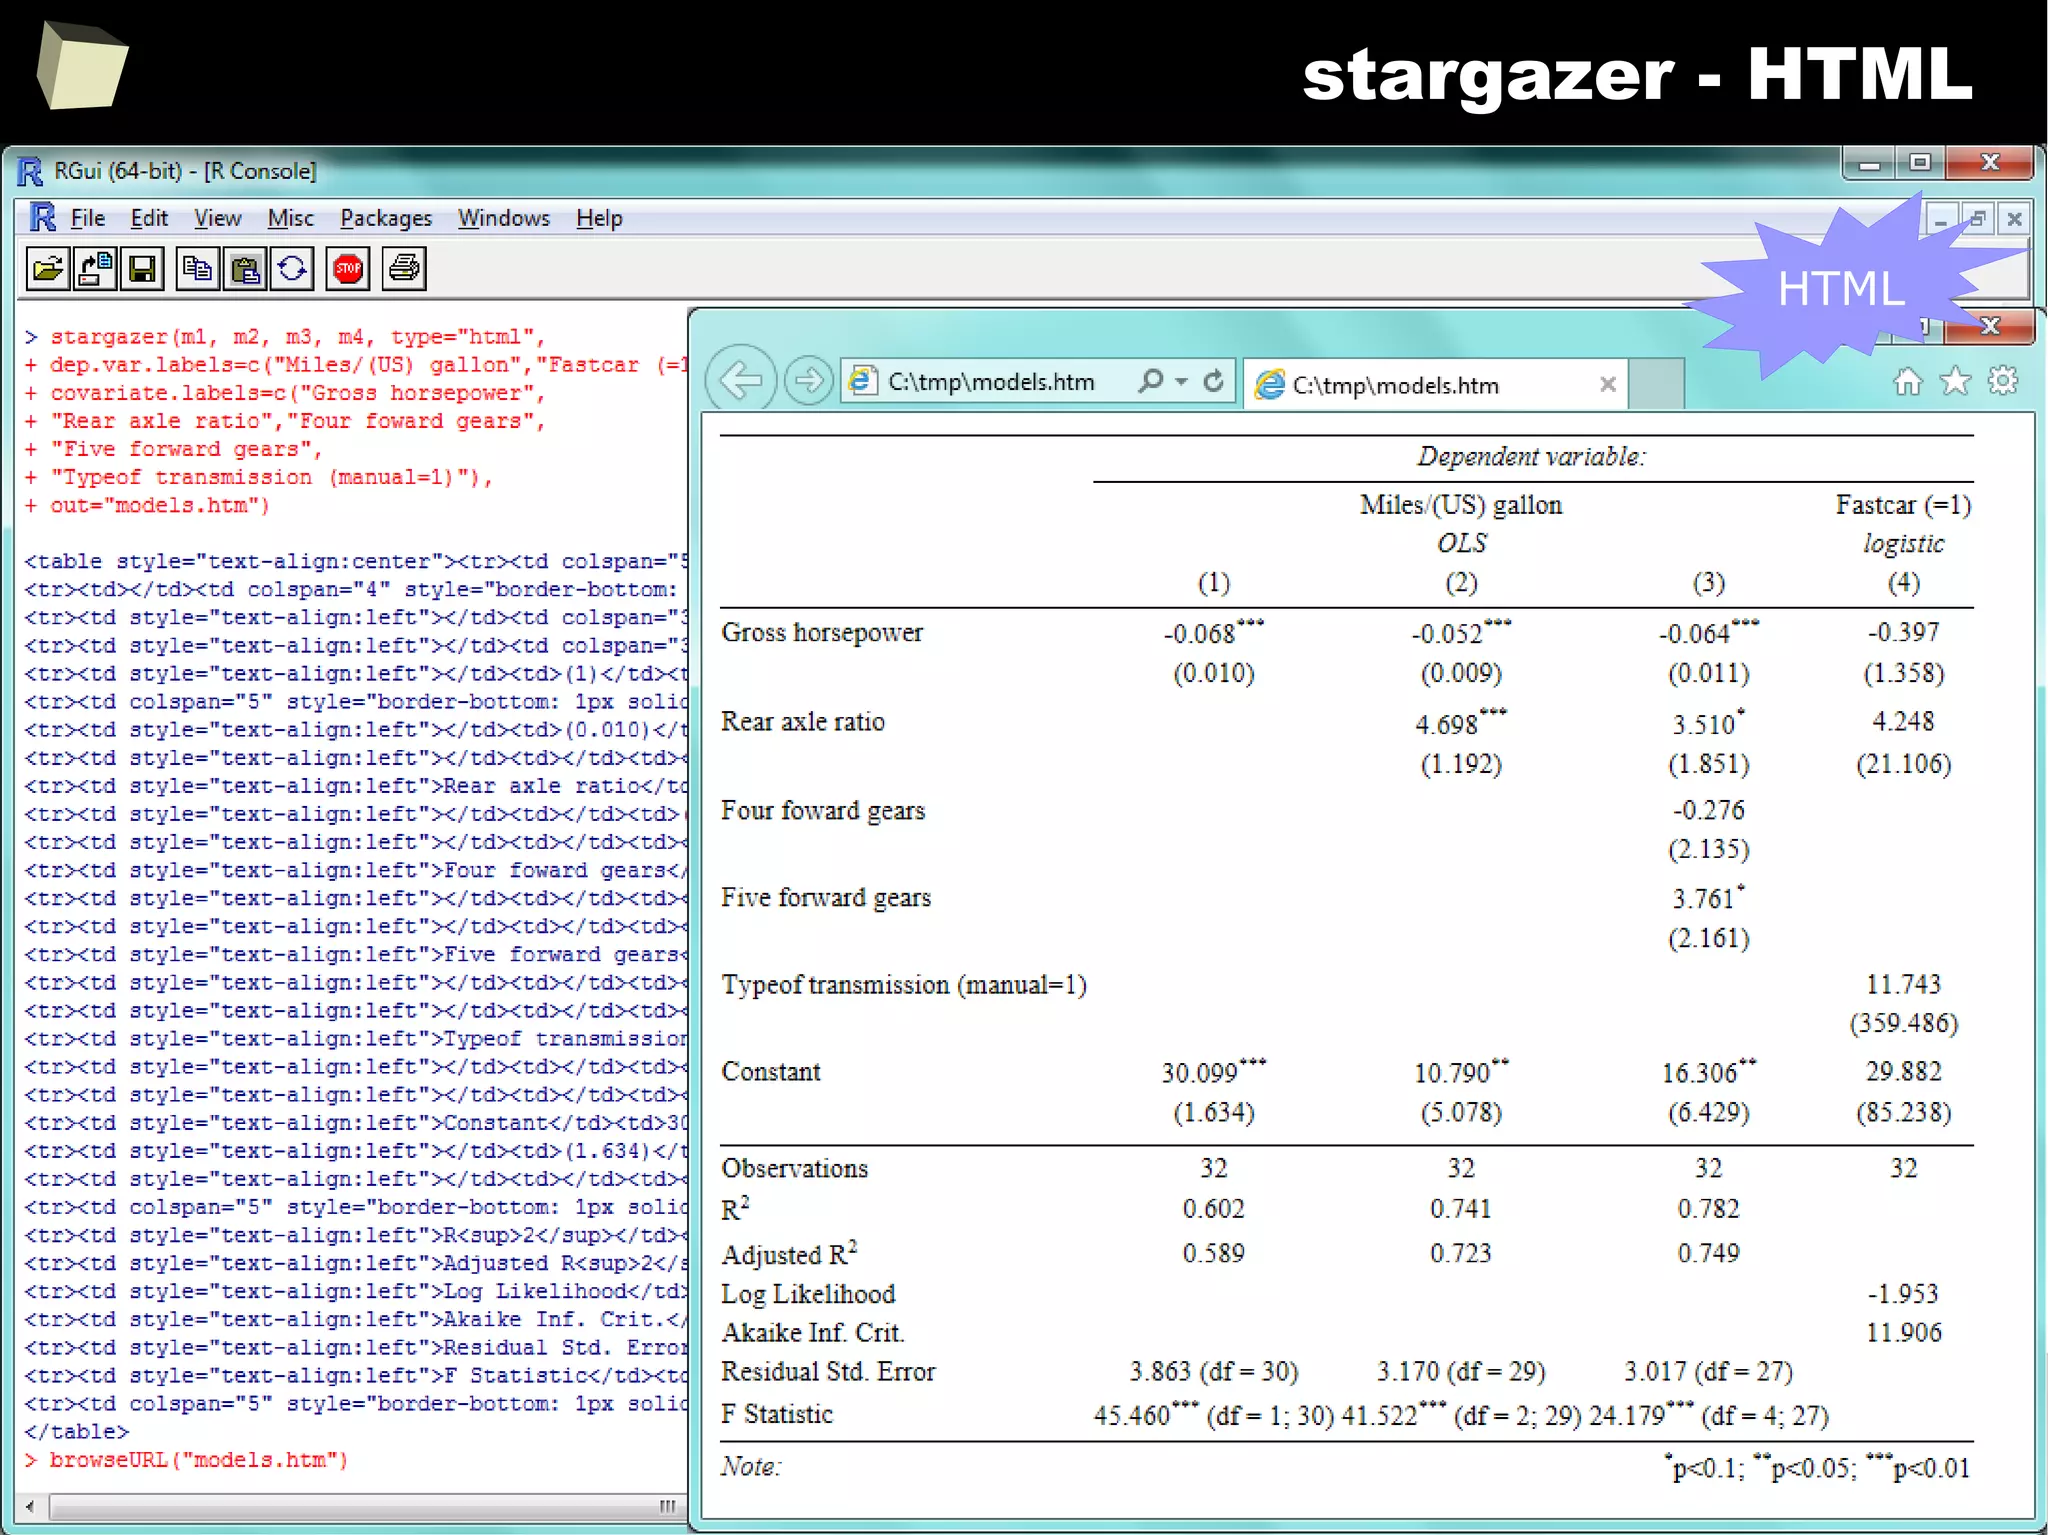The height and width of the screenshot is (1535, 2048).
Task: Click the Paste icon in RGui toolbar
Action: click(x=245, y=268)
